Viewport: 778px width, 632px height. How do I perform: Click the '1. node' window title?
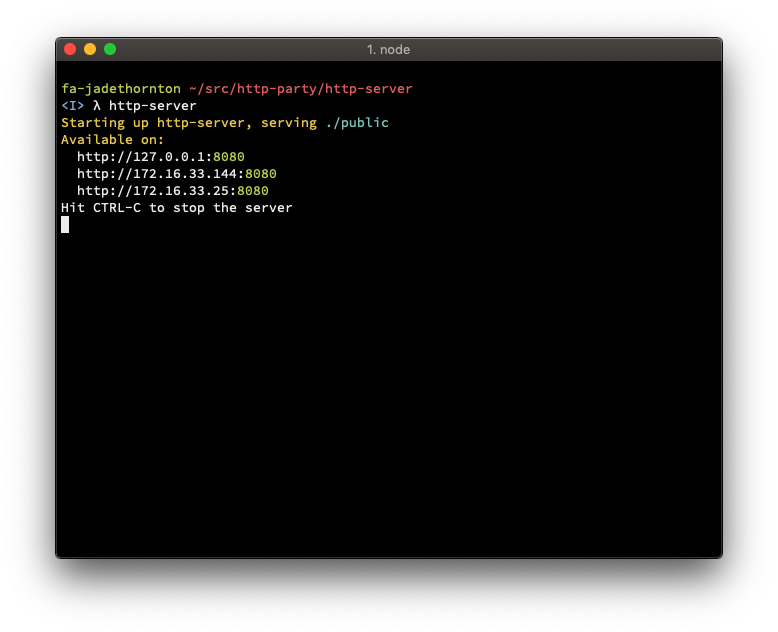(x=388, y=50)
